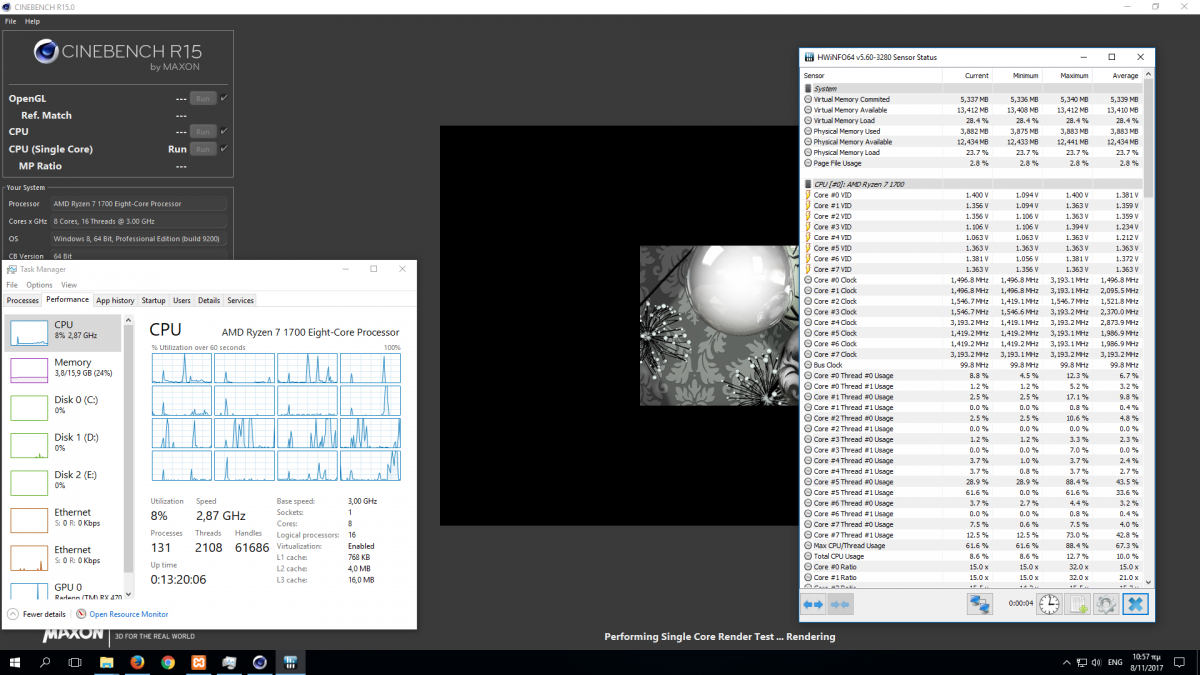This screenshot has height=675, width=1200.
Task: Click network tray icon
Action: coord(1081,663)
